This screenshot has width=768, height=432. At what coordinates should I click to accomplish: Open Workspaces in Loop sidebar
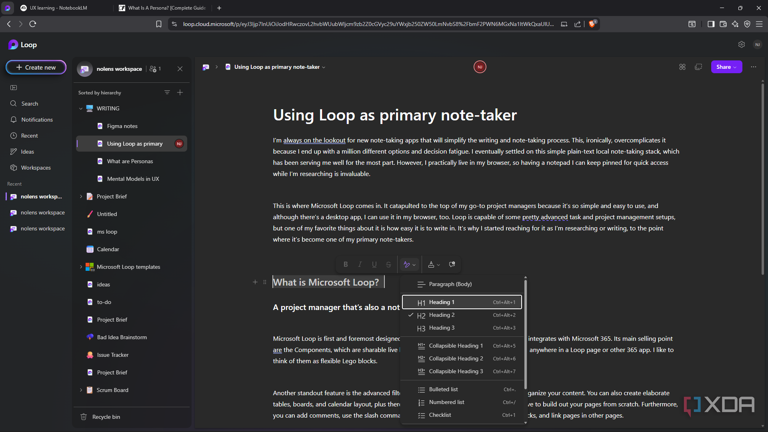coord(32,168)
